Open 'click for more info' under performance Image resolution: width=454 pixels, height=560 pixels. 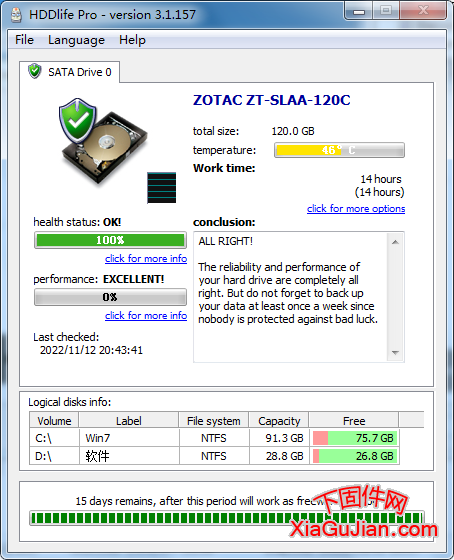point(146,315)
